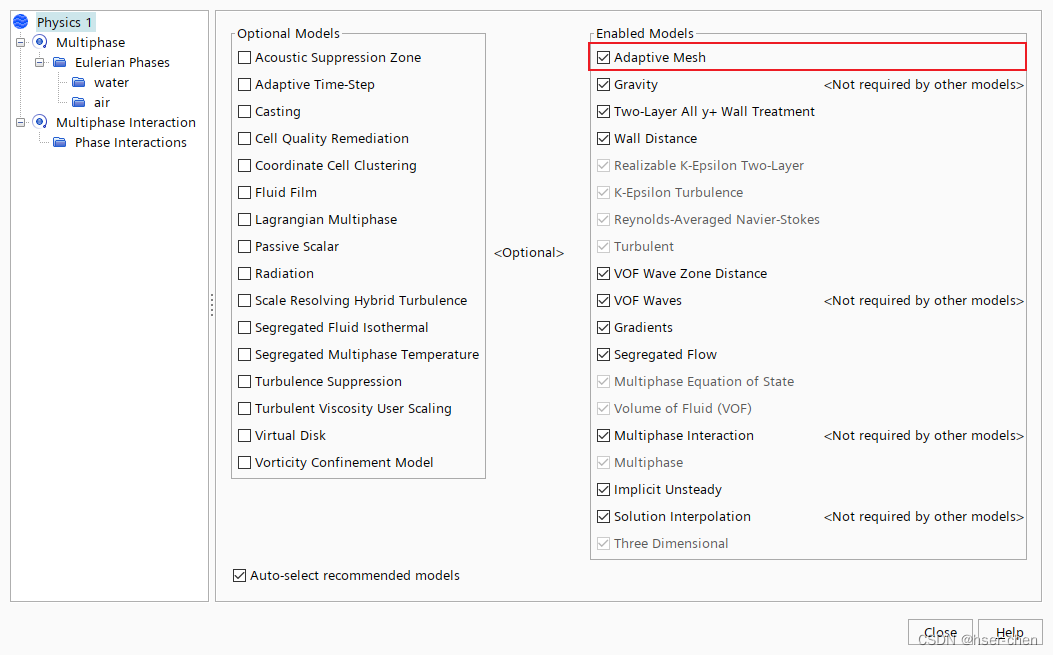Click the vertical panel splitter handle
This screenshot has height=655, width=1053.
click(212, 305)
